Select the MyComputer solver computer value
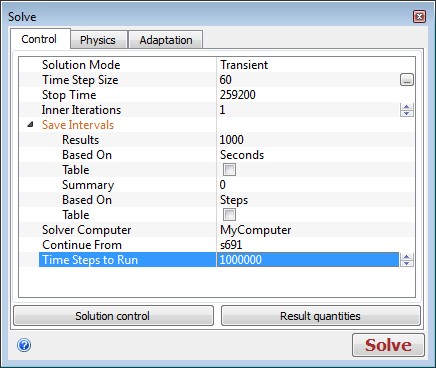The width and height of the screenshot is (436, 368). coord(256,230)
